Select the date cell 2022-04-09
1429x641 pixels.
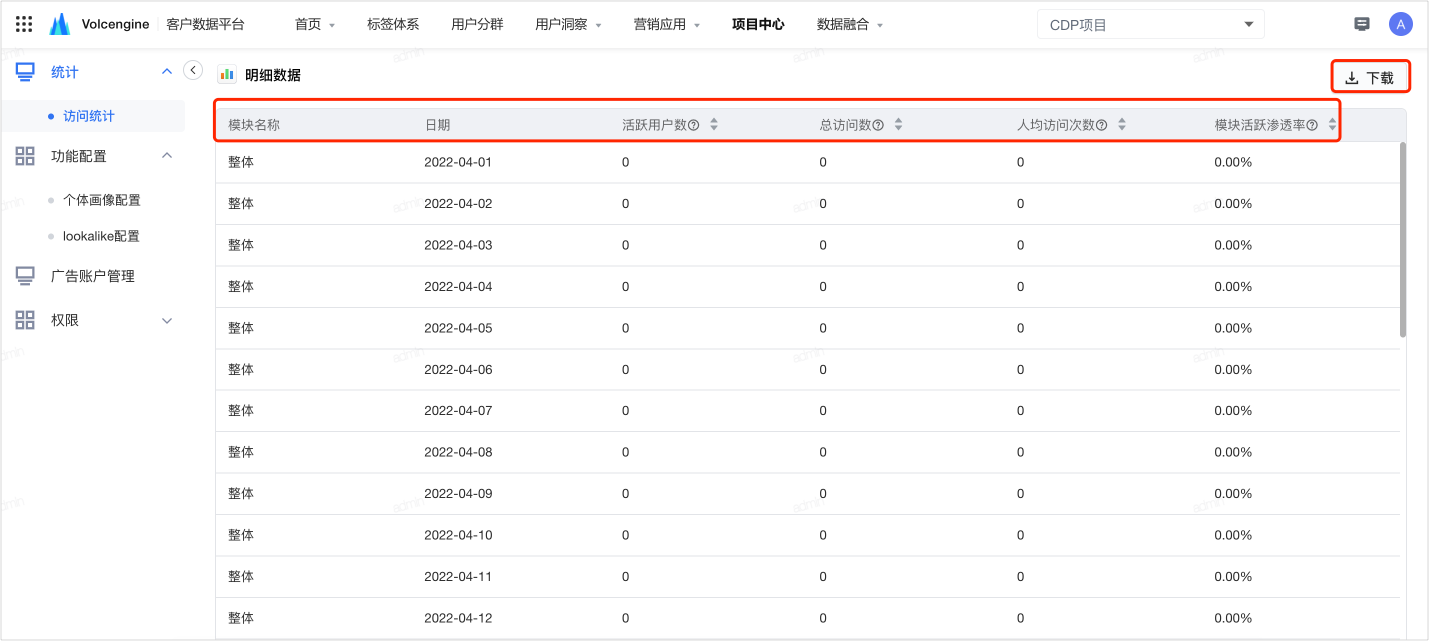(x=458, y=493)
